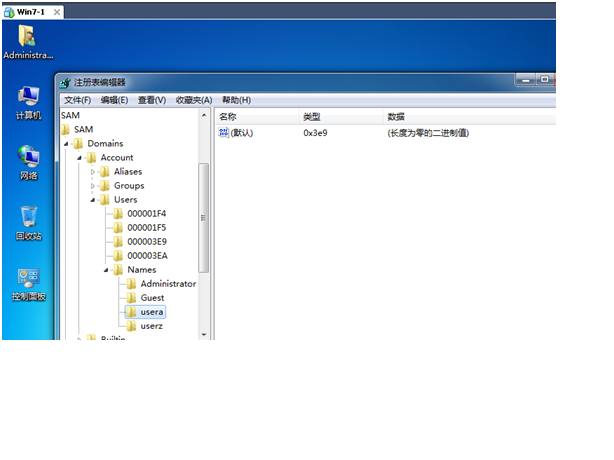Sort by the 名称 column header
Screen dimensions: 614x460
pyautogui.click(x=257, y=117)
